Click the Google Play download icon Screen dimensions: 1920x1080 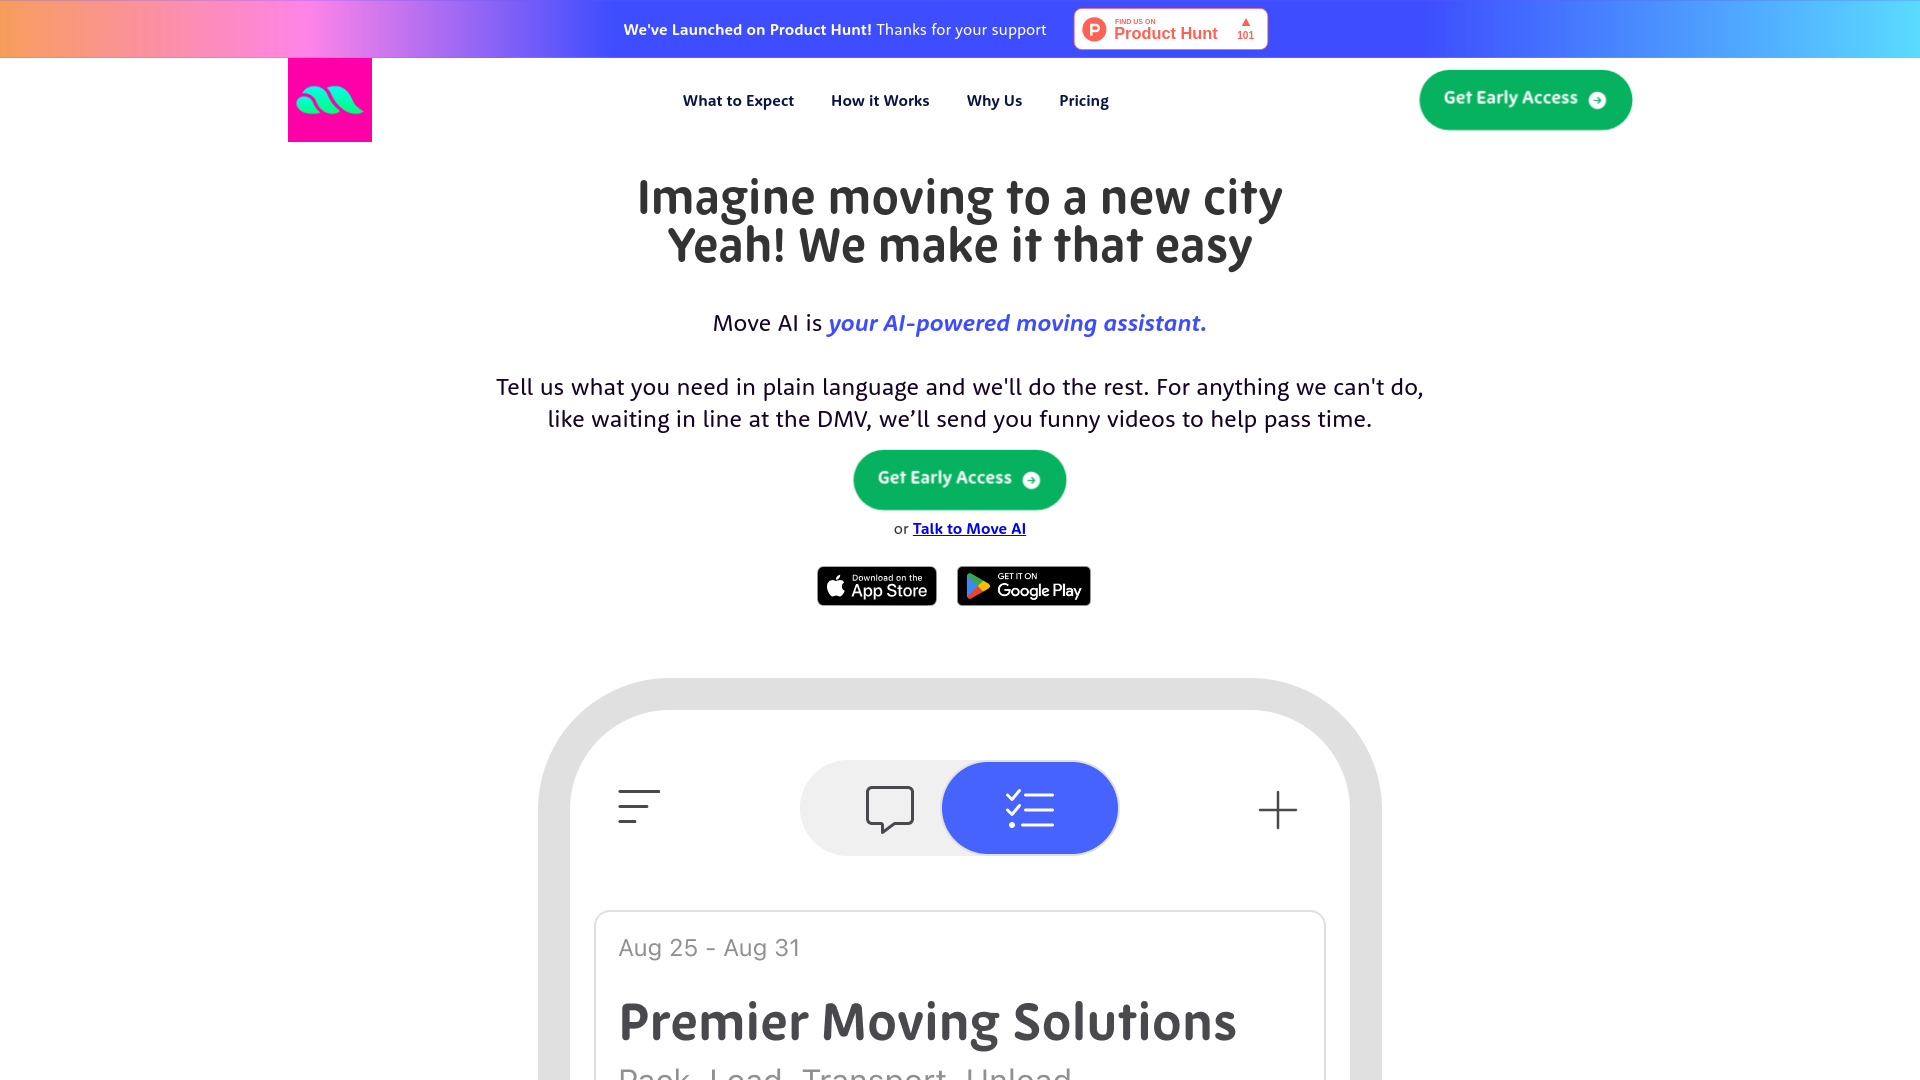click(1023, 585)
